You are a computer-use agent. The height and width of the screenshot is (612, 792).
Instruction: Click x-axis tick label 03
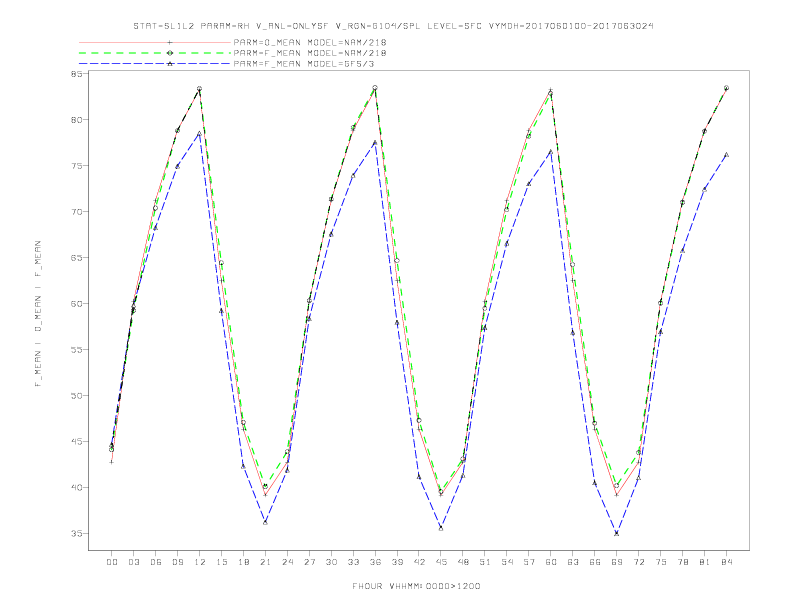[133, 562]
